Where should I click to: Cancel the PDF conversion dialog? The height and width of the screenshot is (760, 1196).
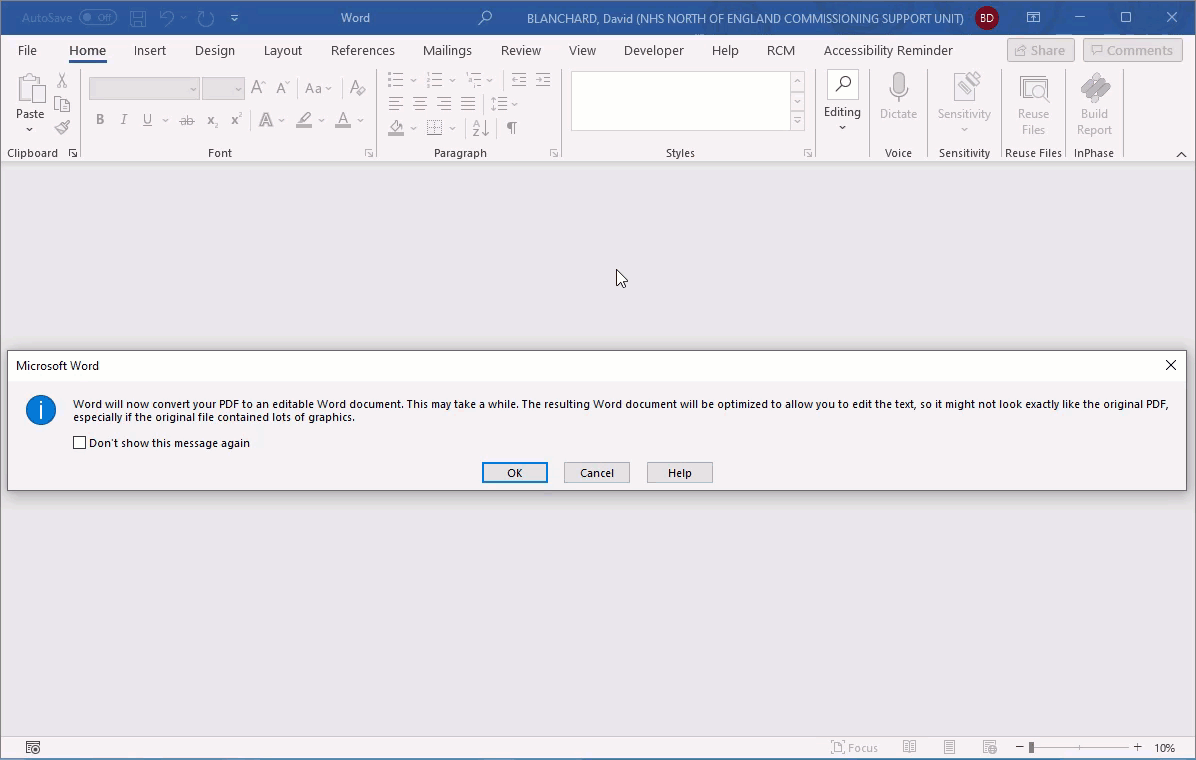tap(597, 473)
